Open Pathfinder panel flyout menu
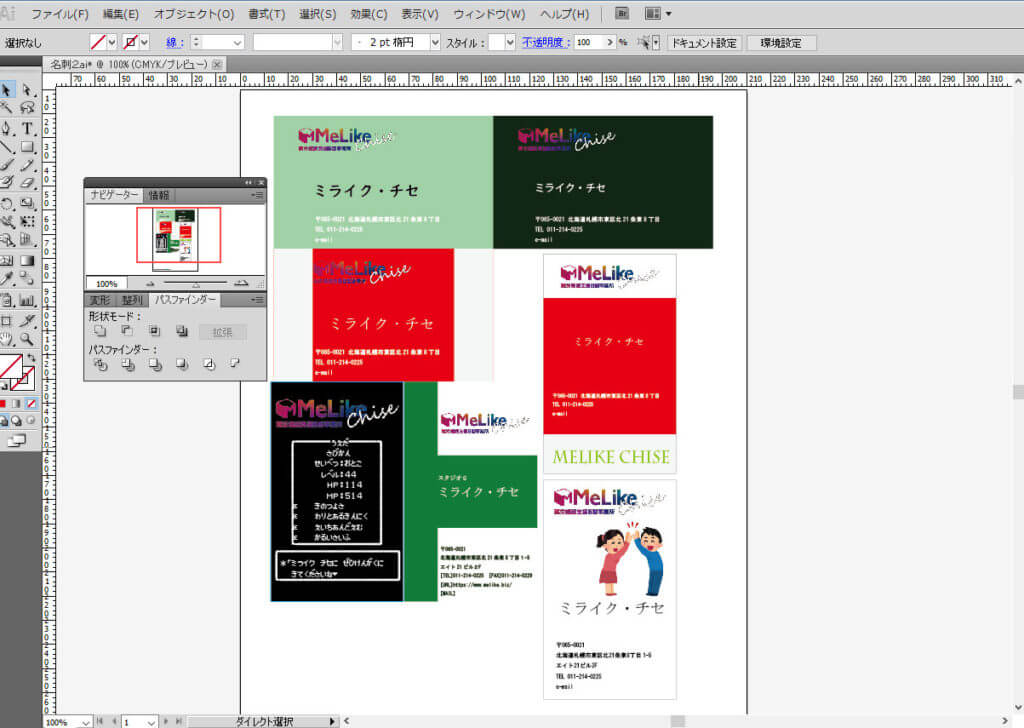This screenshot has width=1024, height=728. coord(257,300)
